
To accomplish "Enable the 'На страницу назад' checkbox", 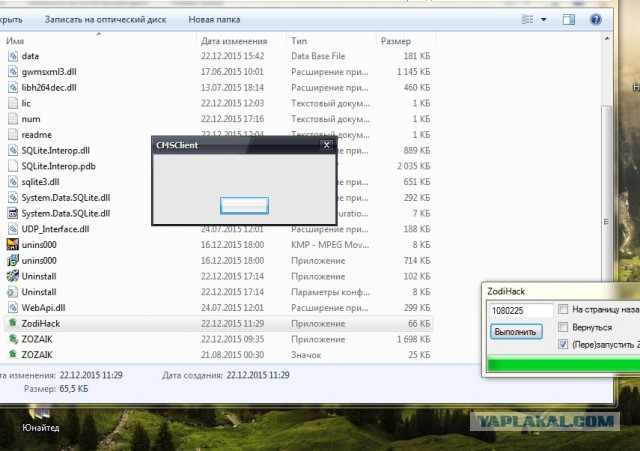I will [x=564, y=309].
